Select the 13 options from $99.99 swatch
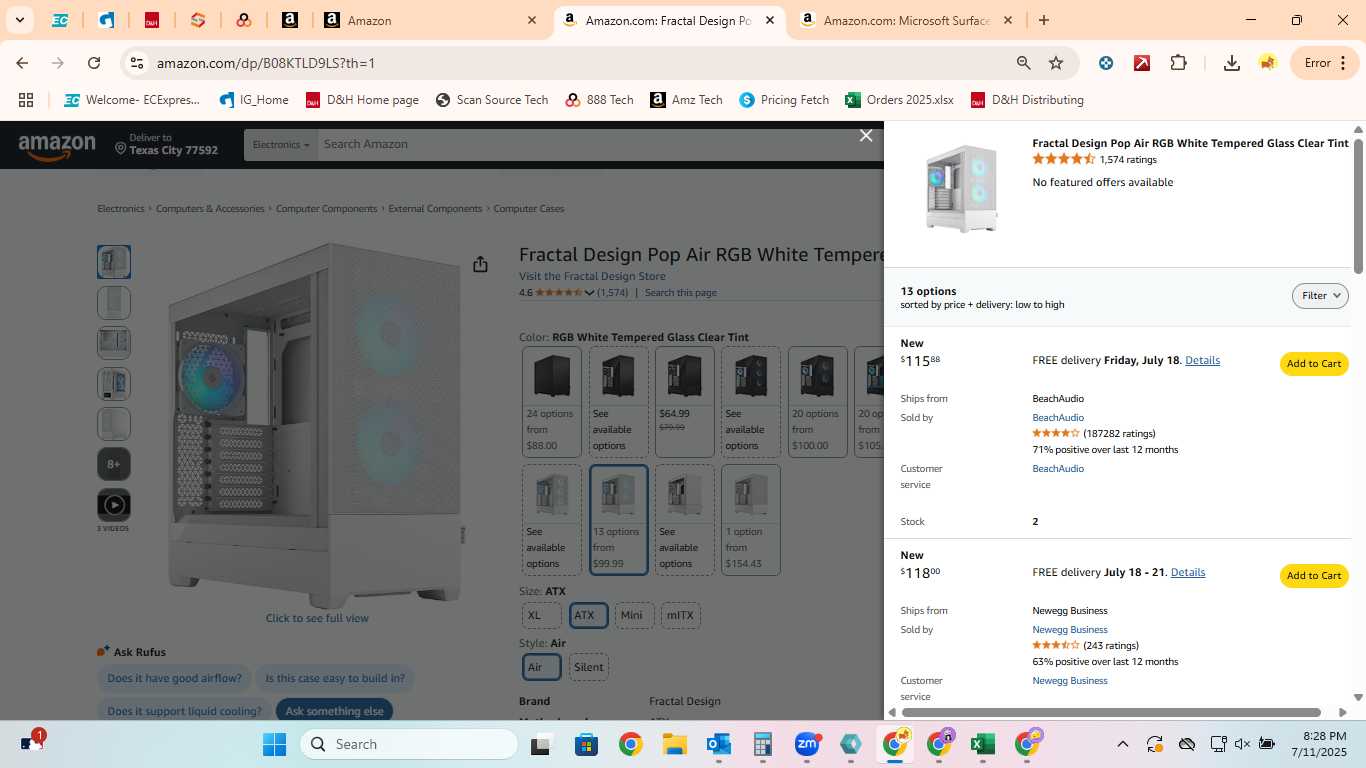 click(618, 520)
